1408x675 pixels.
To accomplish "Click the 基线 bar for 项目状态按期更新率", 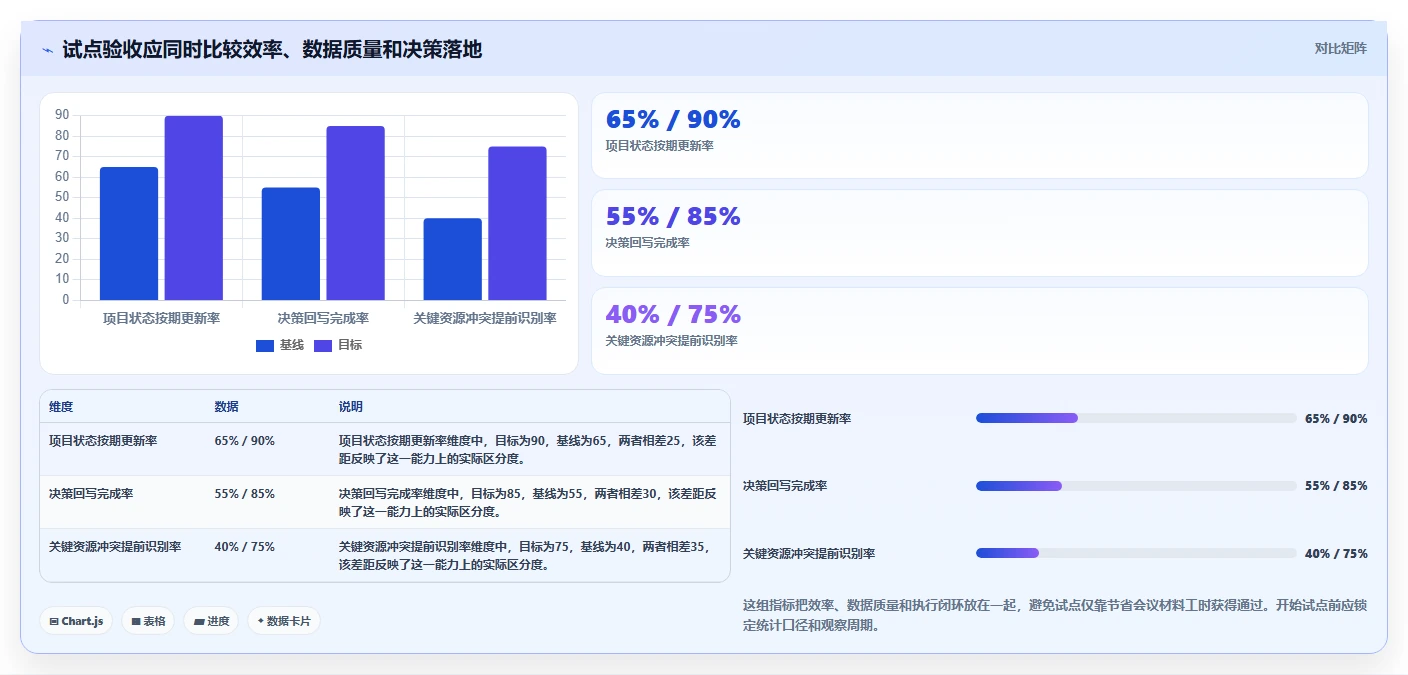I will [x=129, y=233].
